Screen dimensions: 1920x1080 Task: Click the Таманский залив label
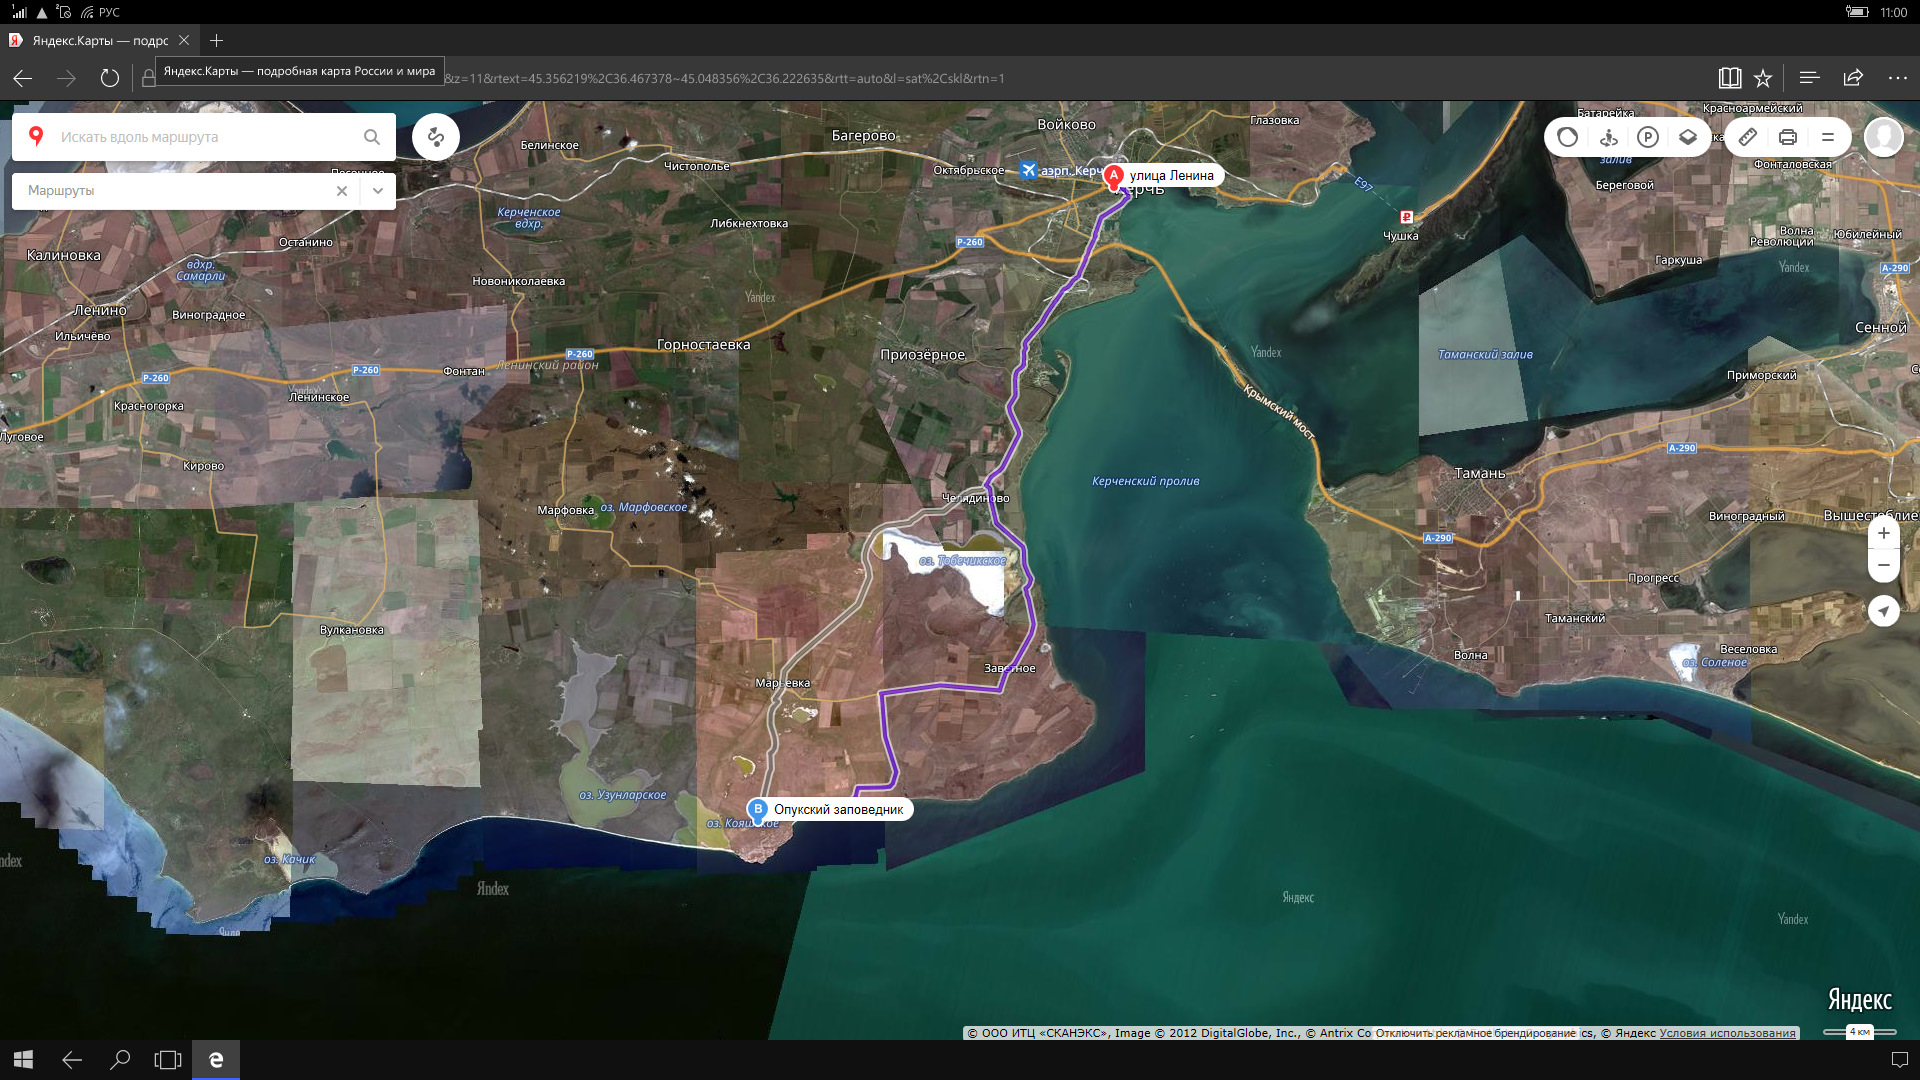[1485, 354]
